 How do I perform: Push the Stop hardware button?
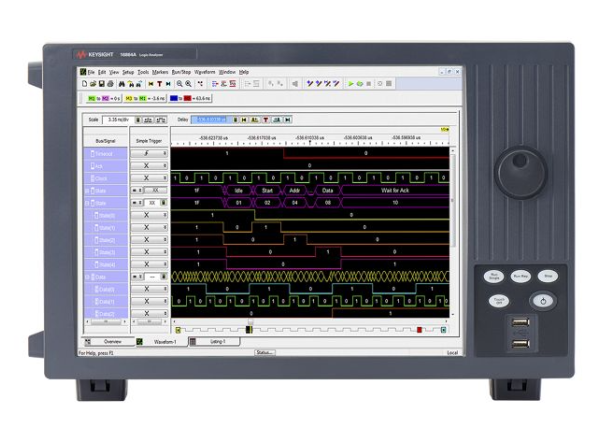pos(548,276)
